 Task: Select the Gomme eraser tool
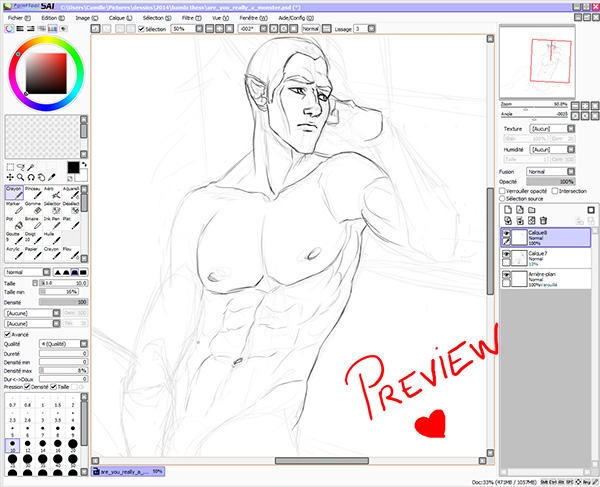[x=33, y=208]
